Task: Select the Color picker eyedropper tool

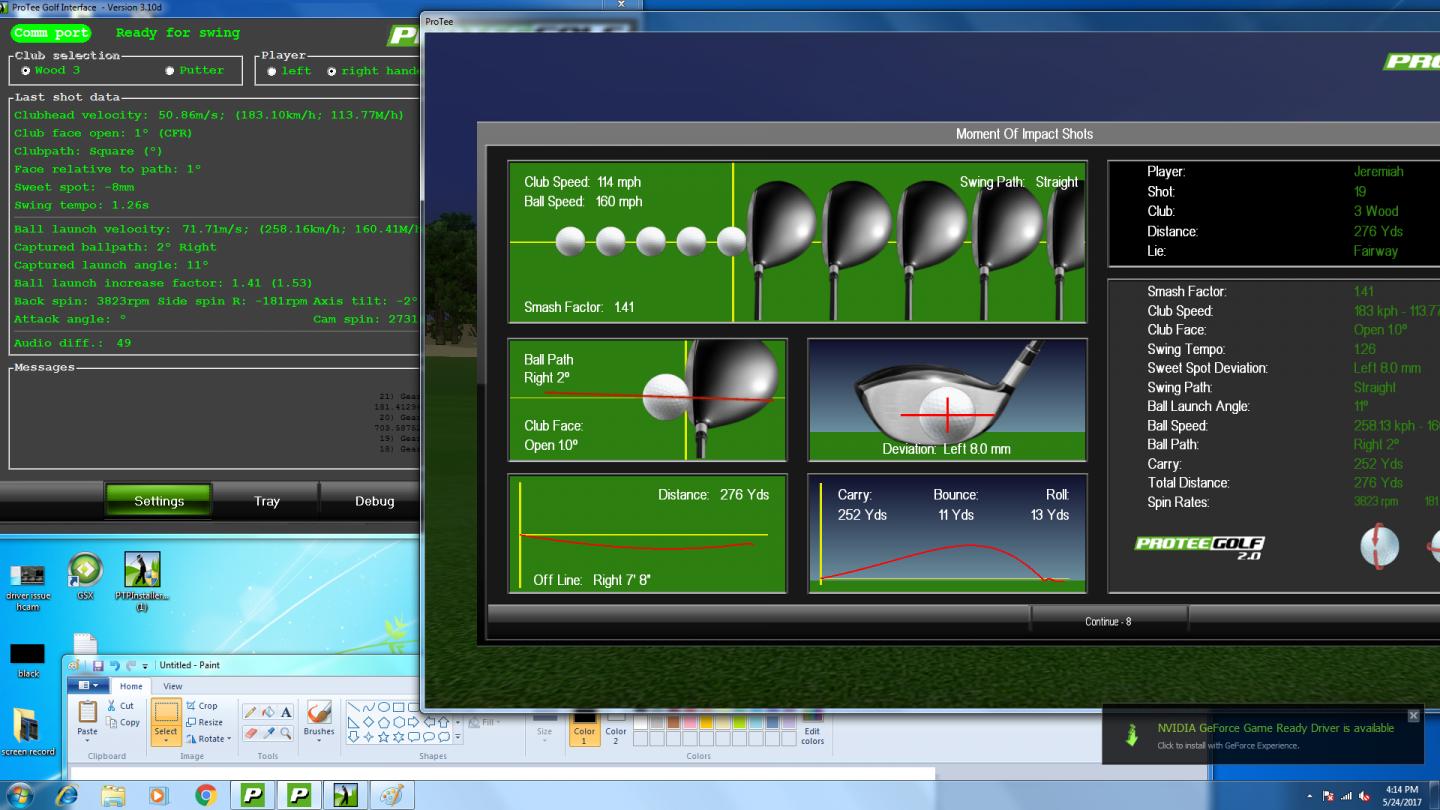Action: click(268, 734)
